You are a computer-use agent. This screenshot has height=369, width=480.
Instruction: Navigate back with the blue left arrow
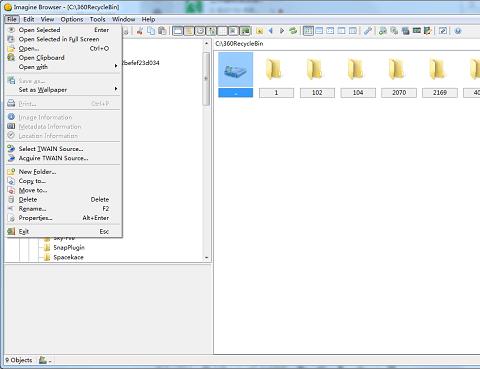tap(271, 31)
